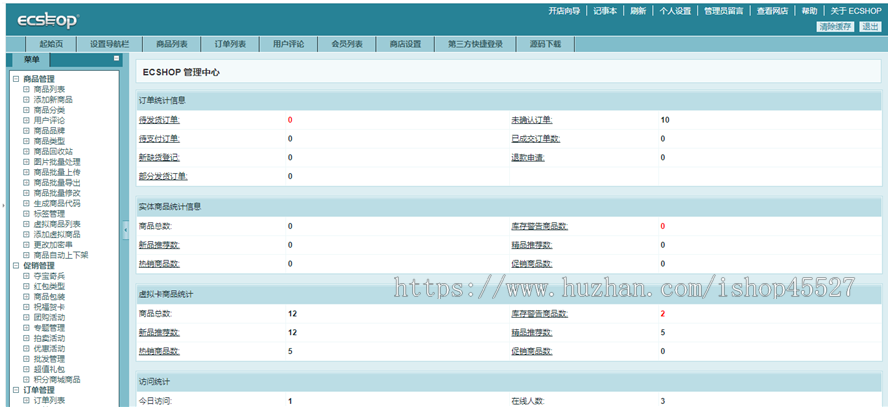Image resolution: width=890 pixels, height=409 pixels.
Task: Click the value 10 next to 未确认订单
Action: (x=665, y=120)
